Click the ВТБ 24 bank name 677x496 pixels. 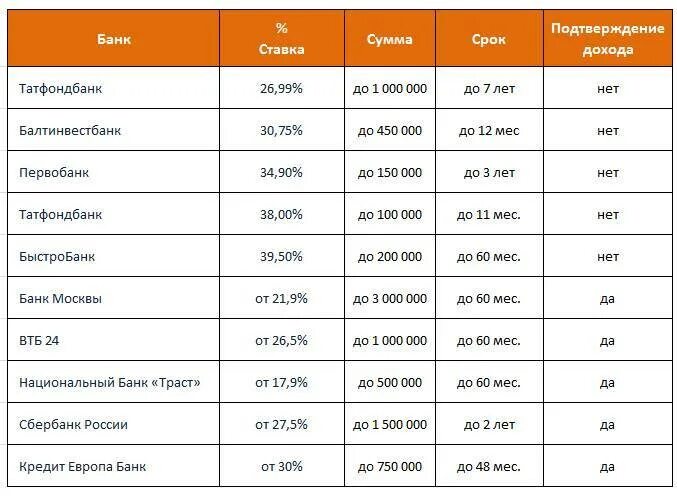click(x=39, y=341)
